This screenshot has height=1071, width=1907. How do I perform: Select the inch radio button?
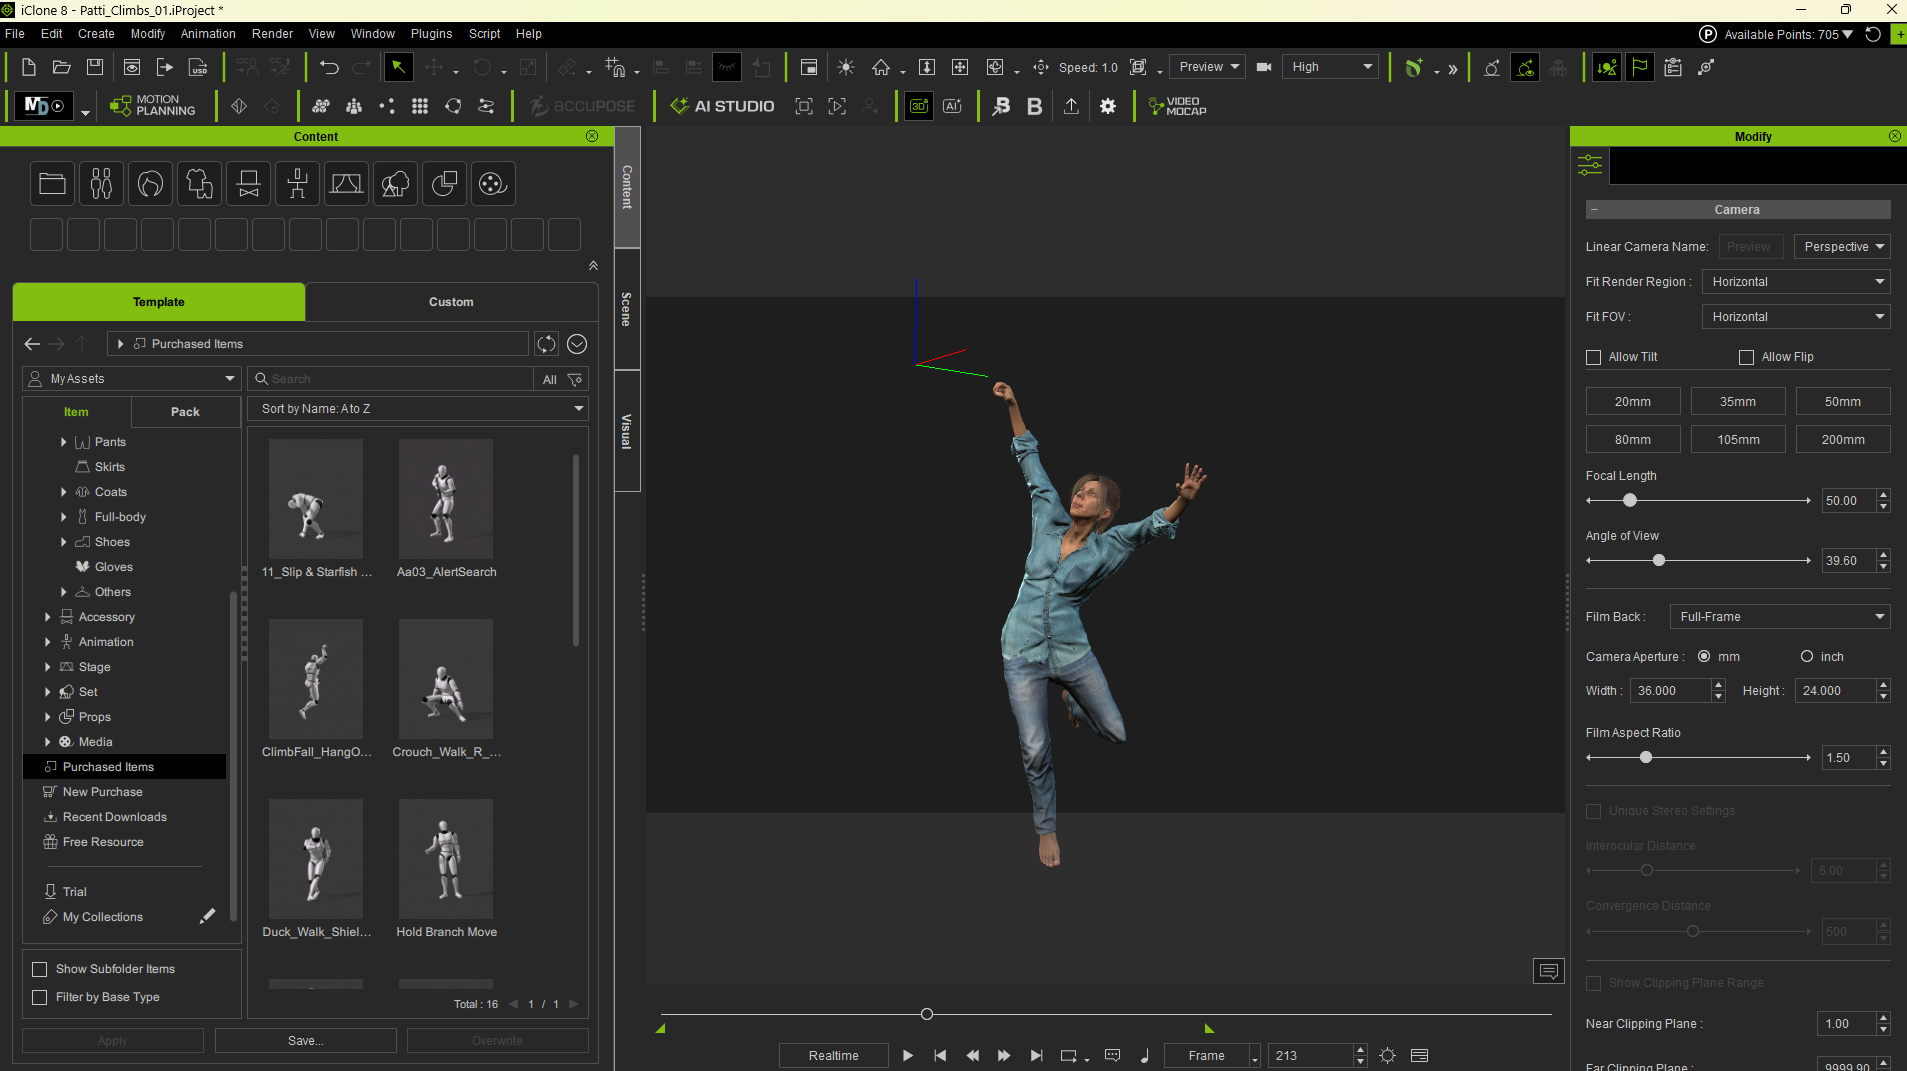point(1807,657)
